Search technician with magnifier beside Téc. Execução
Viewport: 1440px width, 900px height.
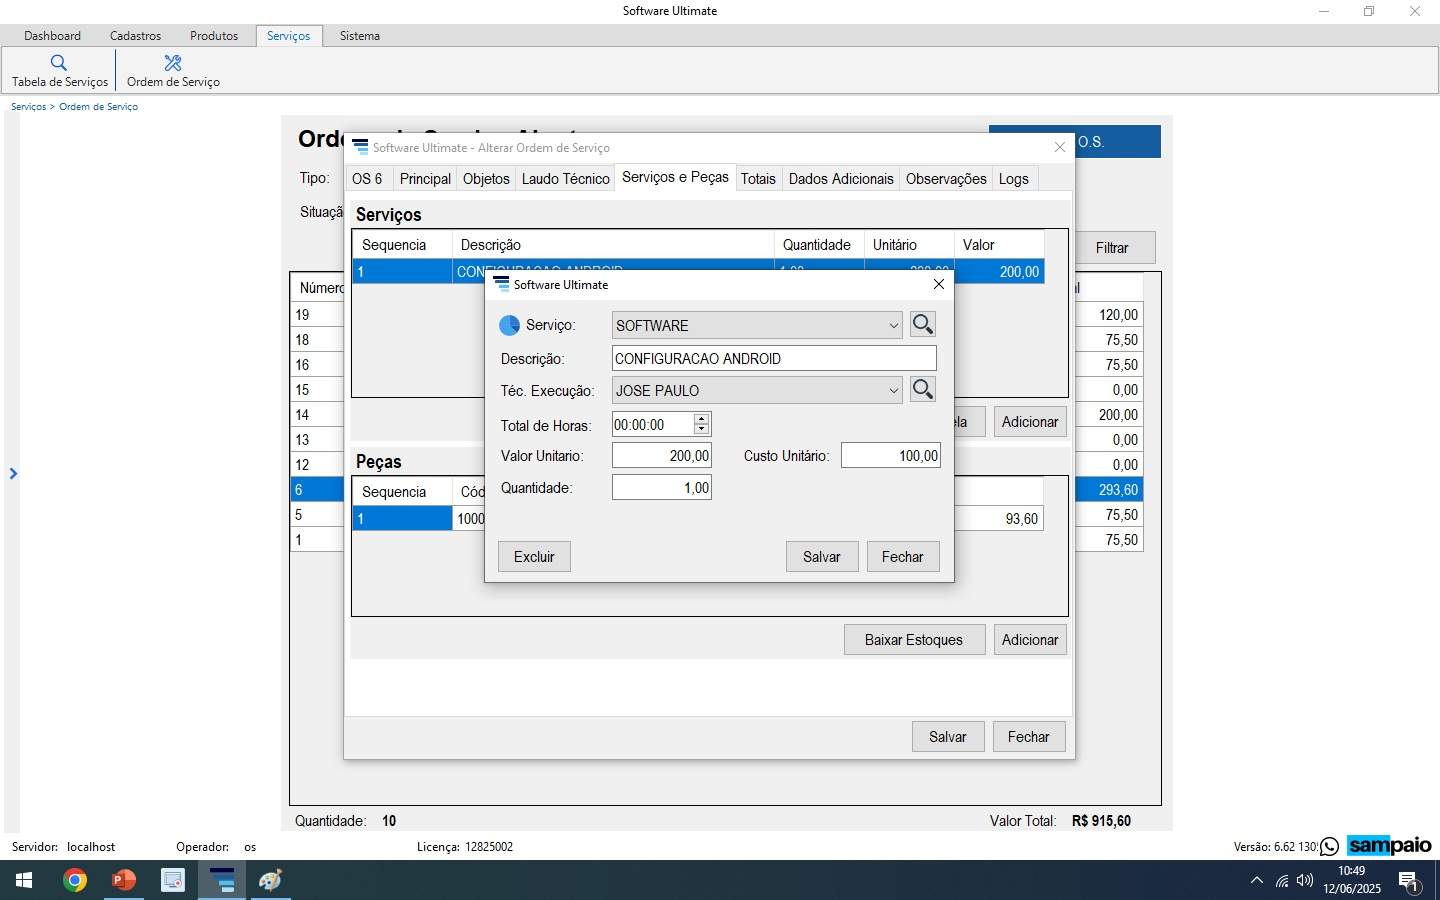coord(923,390)
